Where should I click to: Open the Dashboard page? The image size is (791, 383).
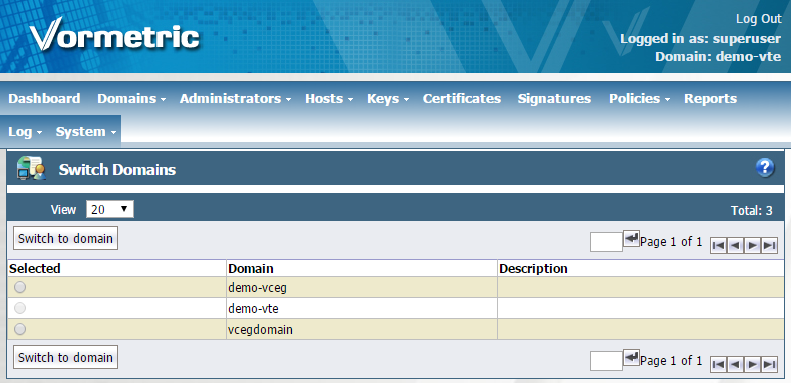[44, 98]
